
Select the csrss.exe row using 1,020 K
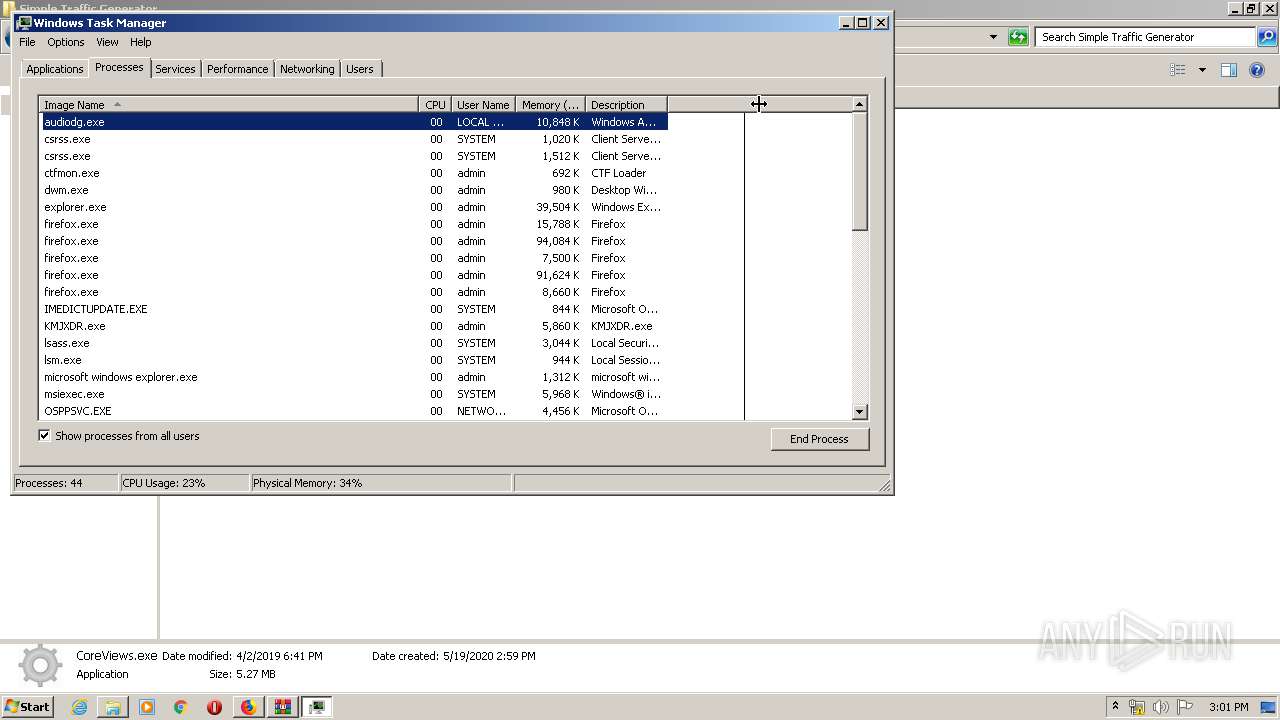click(x=354, y=139)
